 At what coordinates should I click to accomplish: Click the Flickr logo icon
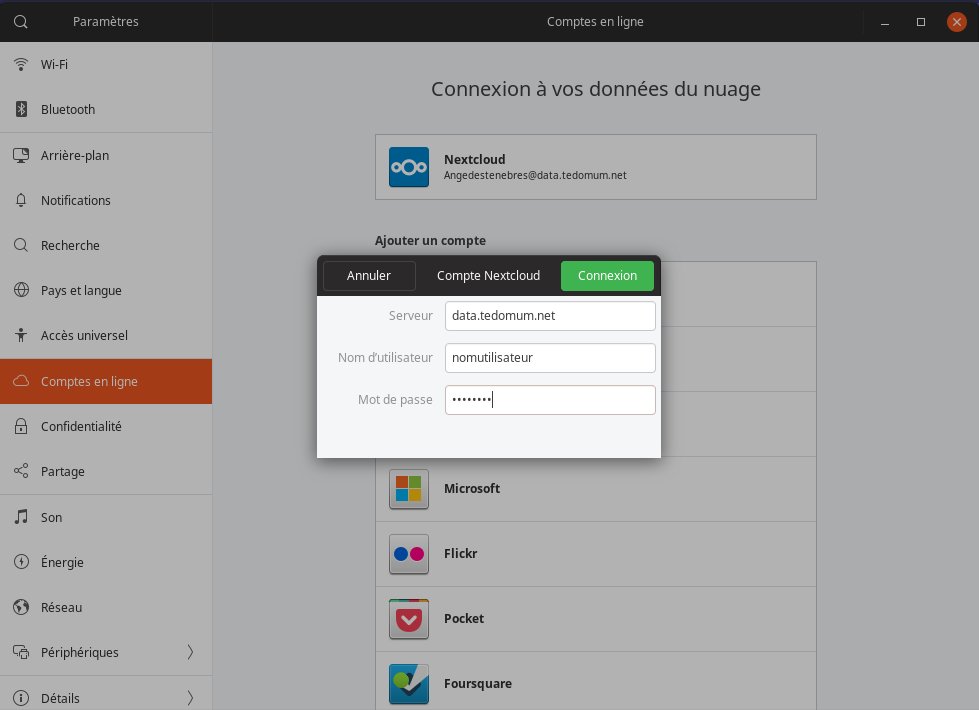(408, 554)
